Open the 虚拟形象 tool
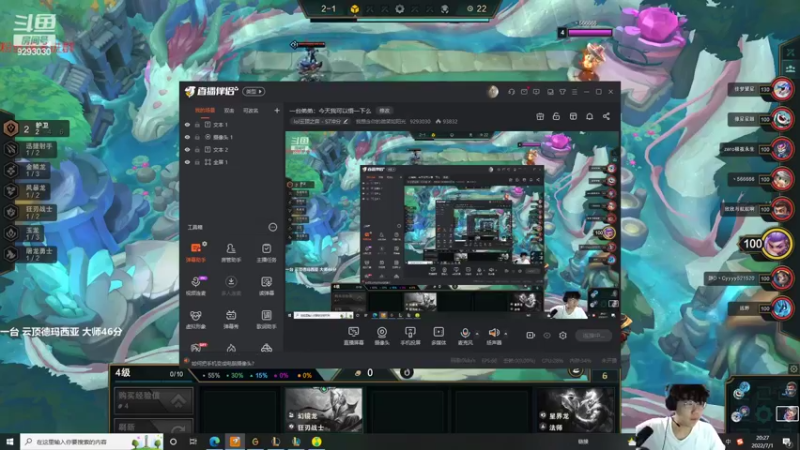The height and width of the screenshot is (450, 800). pos(195,319)
